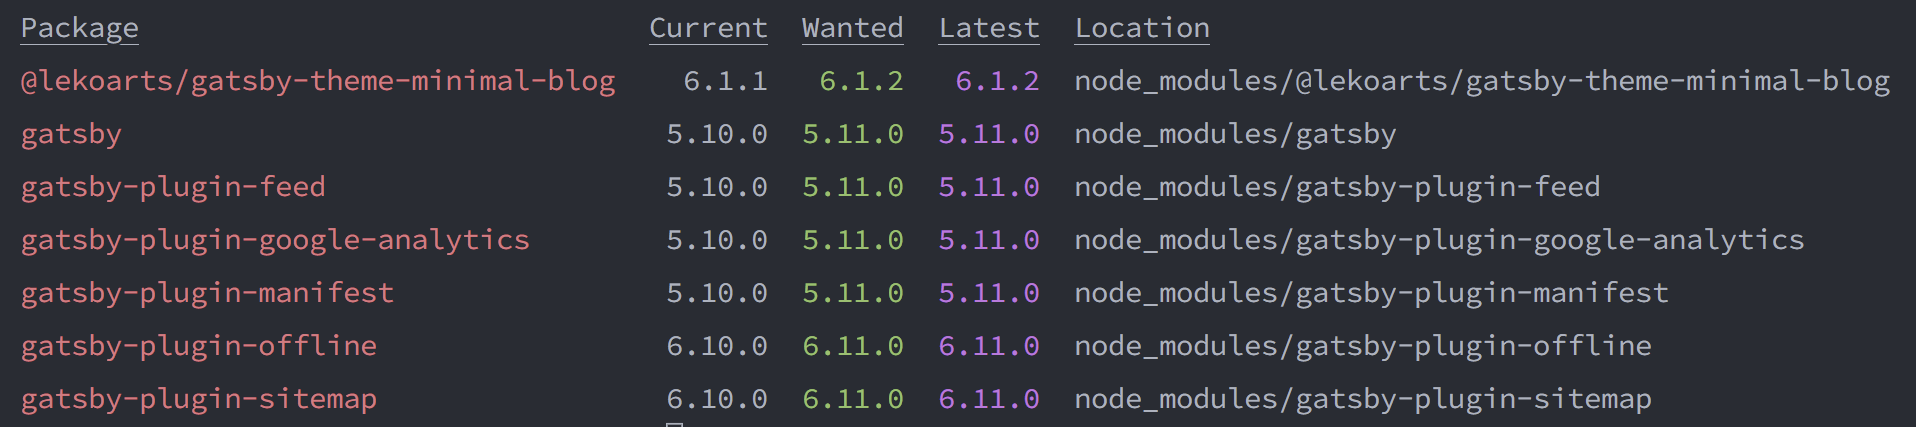
Task: Click current version 6.10.0 for gatsby-plugin-sitemap
Action: tap(717, 399)
